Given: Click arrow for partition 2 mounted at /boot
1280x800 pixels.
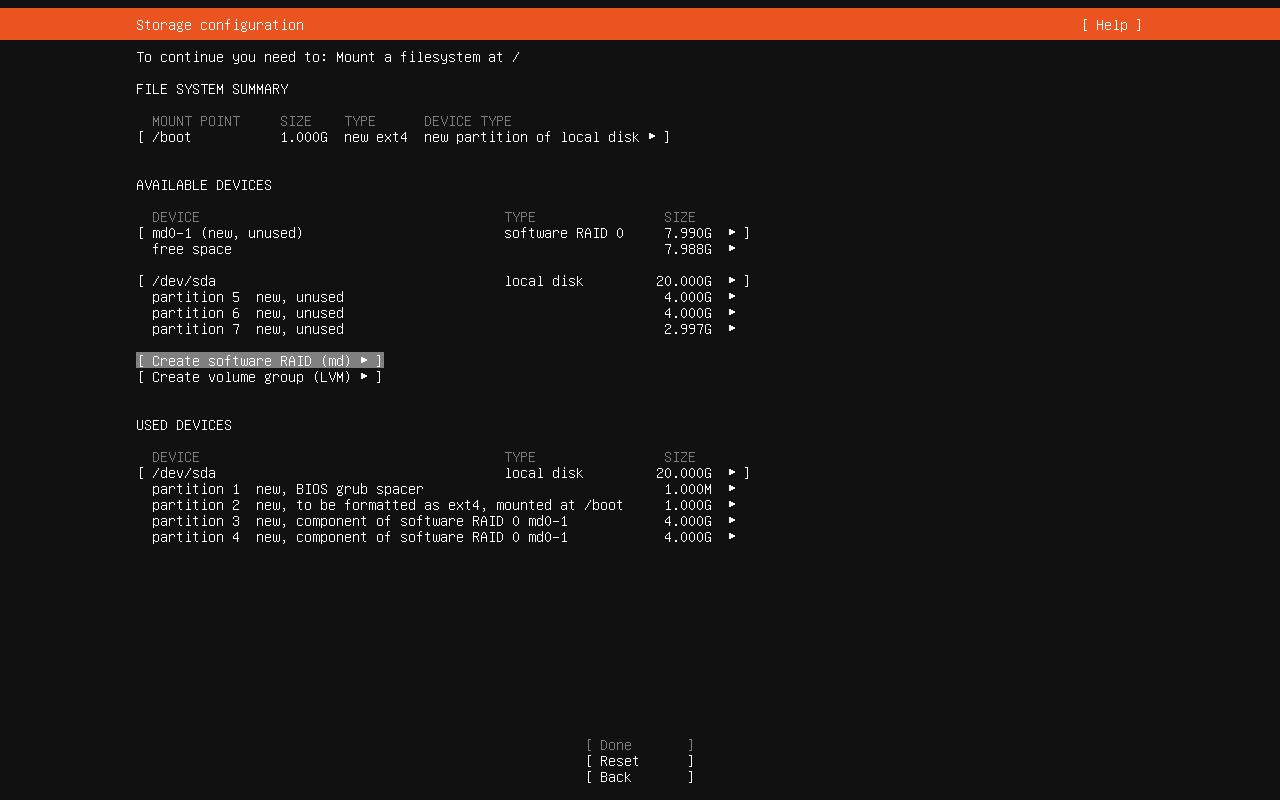Looking at the screenshot, I should pyautogui.click(x=732, y=505).
